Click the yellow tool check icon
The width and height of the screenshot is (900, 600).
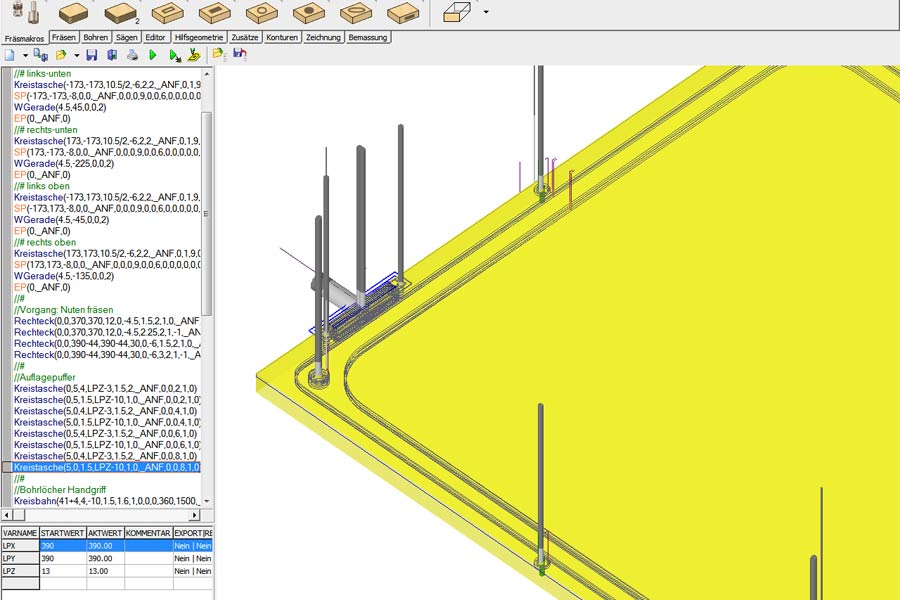click(194, 55)
